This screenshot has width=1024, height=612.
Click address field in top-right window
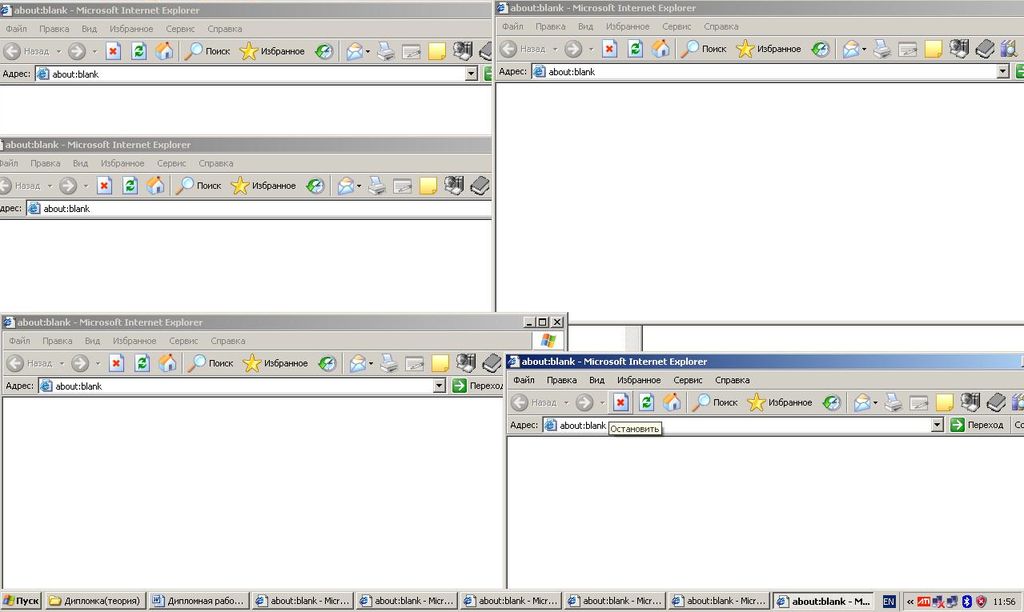771,71
